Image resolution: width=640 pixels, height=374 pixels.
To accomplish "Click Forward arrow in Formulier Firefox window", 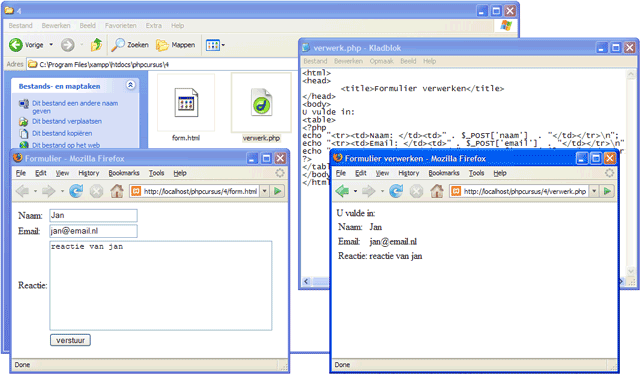I will pyautogui.click(x=49, y=191).
